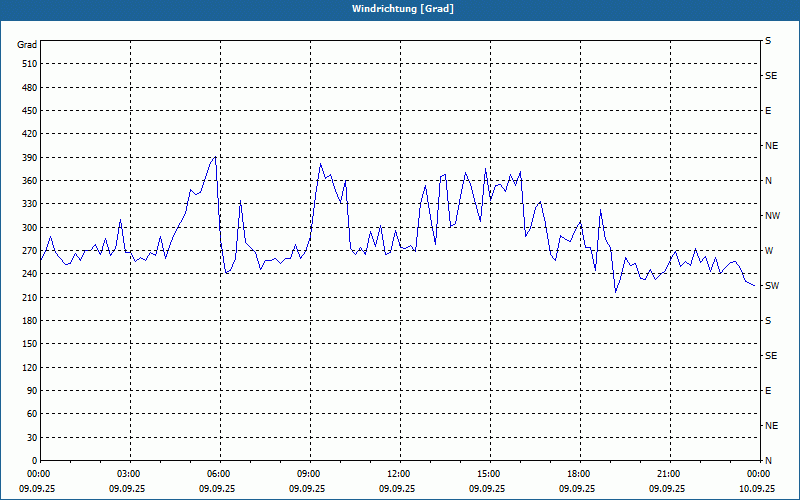The image size is (800, 500).
Task: Click the "E" compass label at the 450 line
Action: pos(768,111)
